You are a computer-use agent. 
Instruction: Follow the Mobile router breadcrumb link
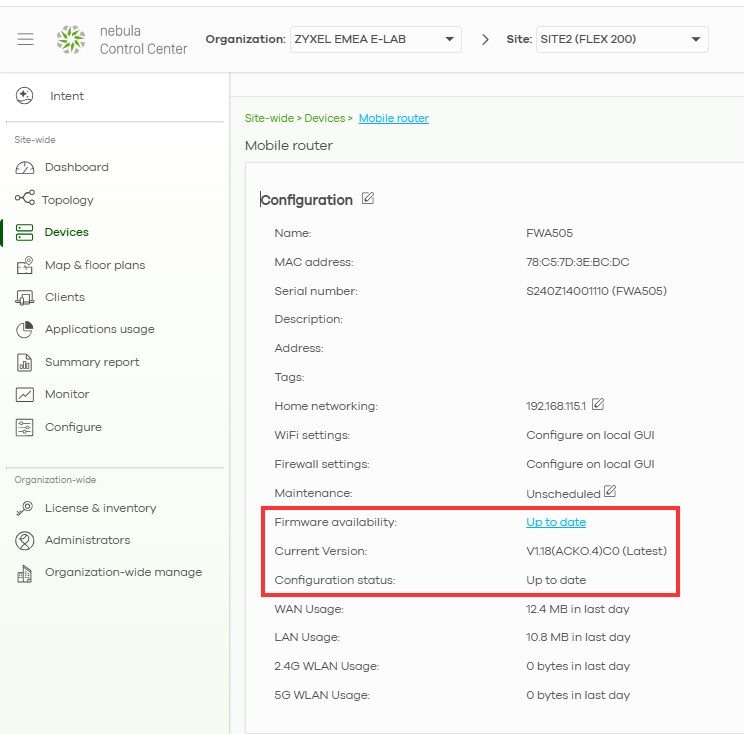click(394, 118)
